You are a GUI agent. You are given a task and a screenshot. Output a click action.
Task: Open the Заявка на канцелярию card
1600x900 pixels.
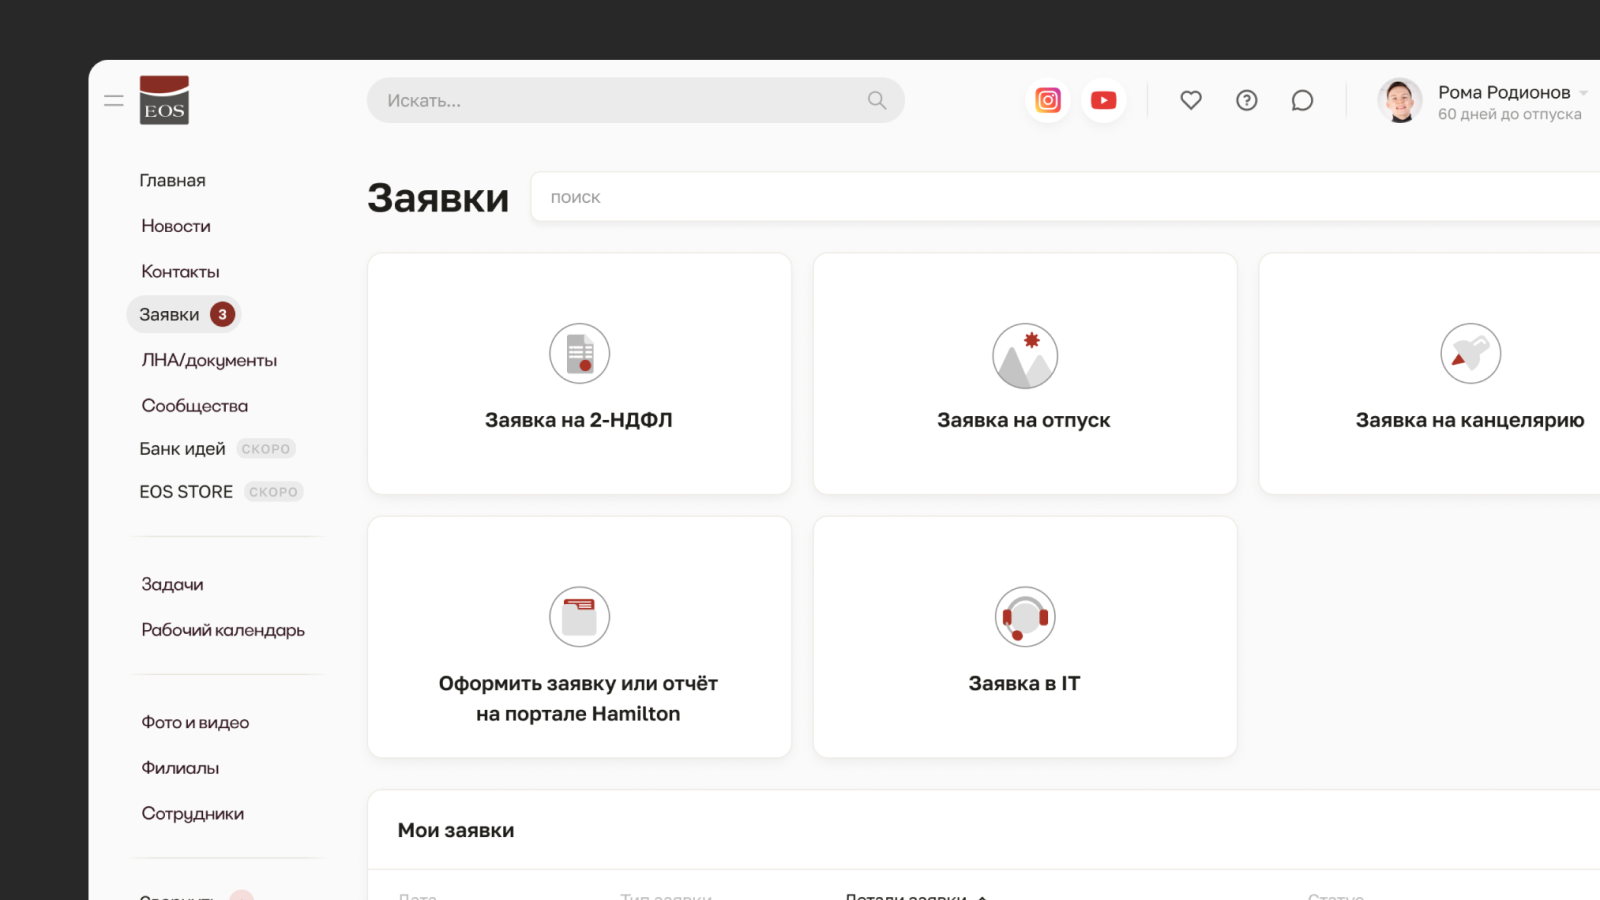(x=1430, y=373)
